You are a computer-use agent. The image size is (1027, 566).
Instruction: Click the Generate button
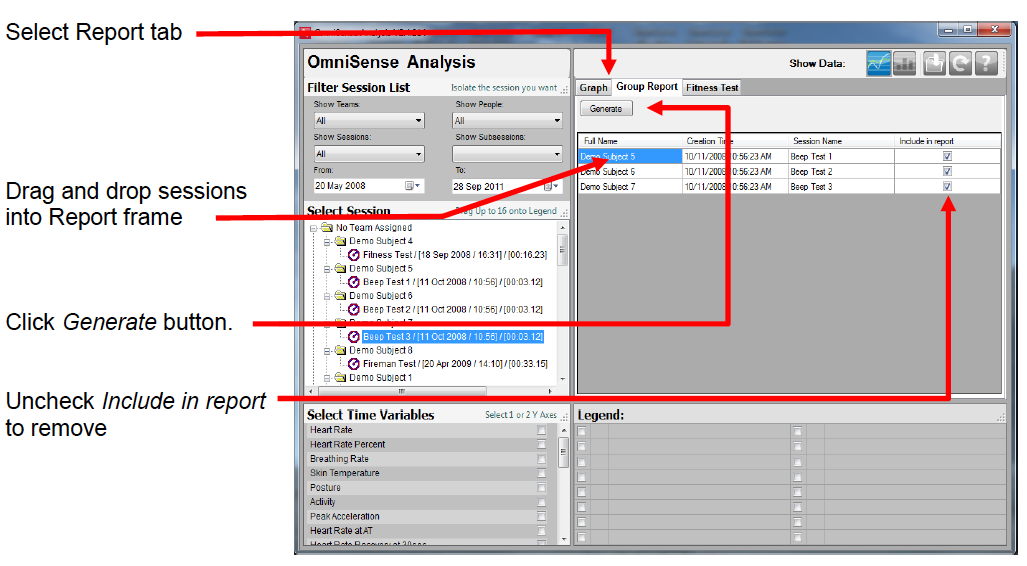(606, 109)
